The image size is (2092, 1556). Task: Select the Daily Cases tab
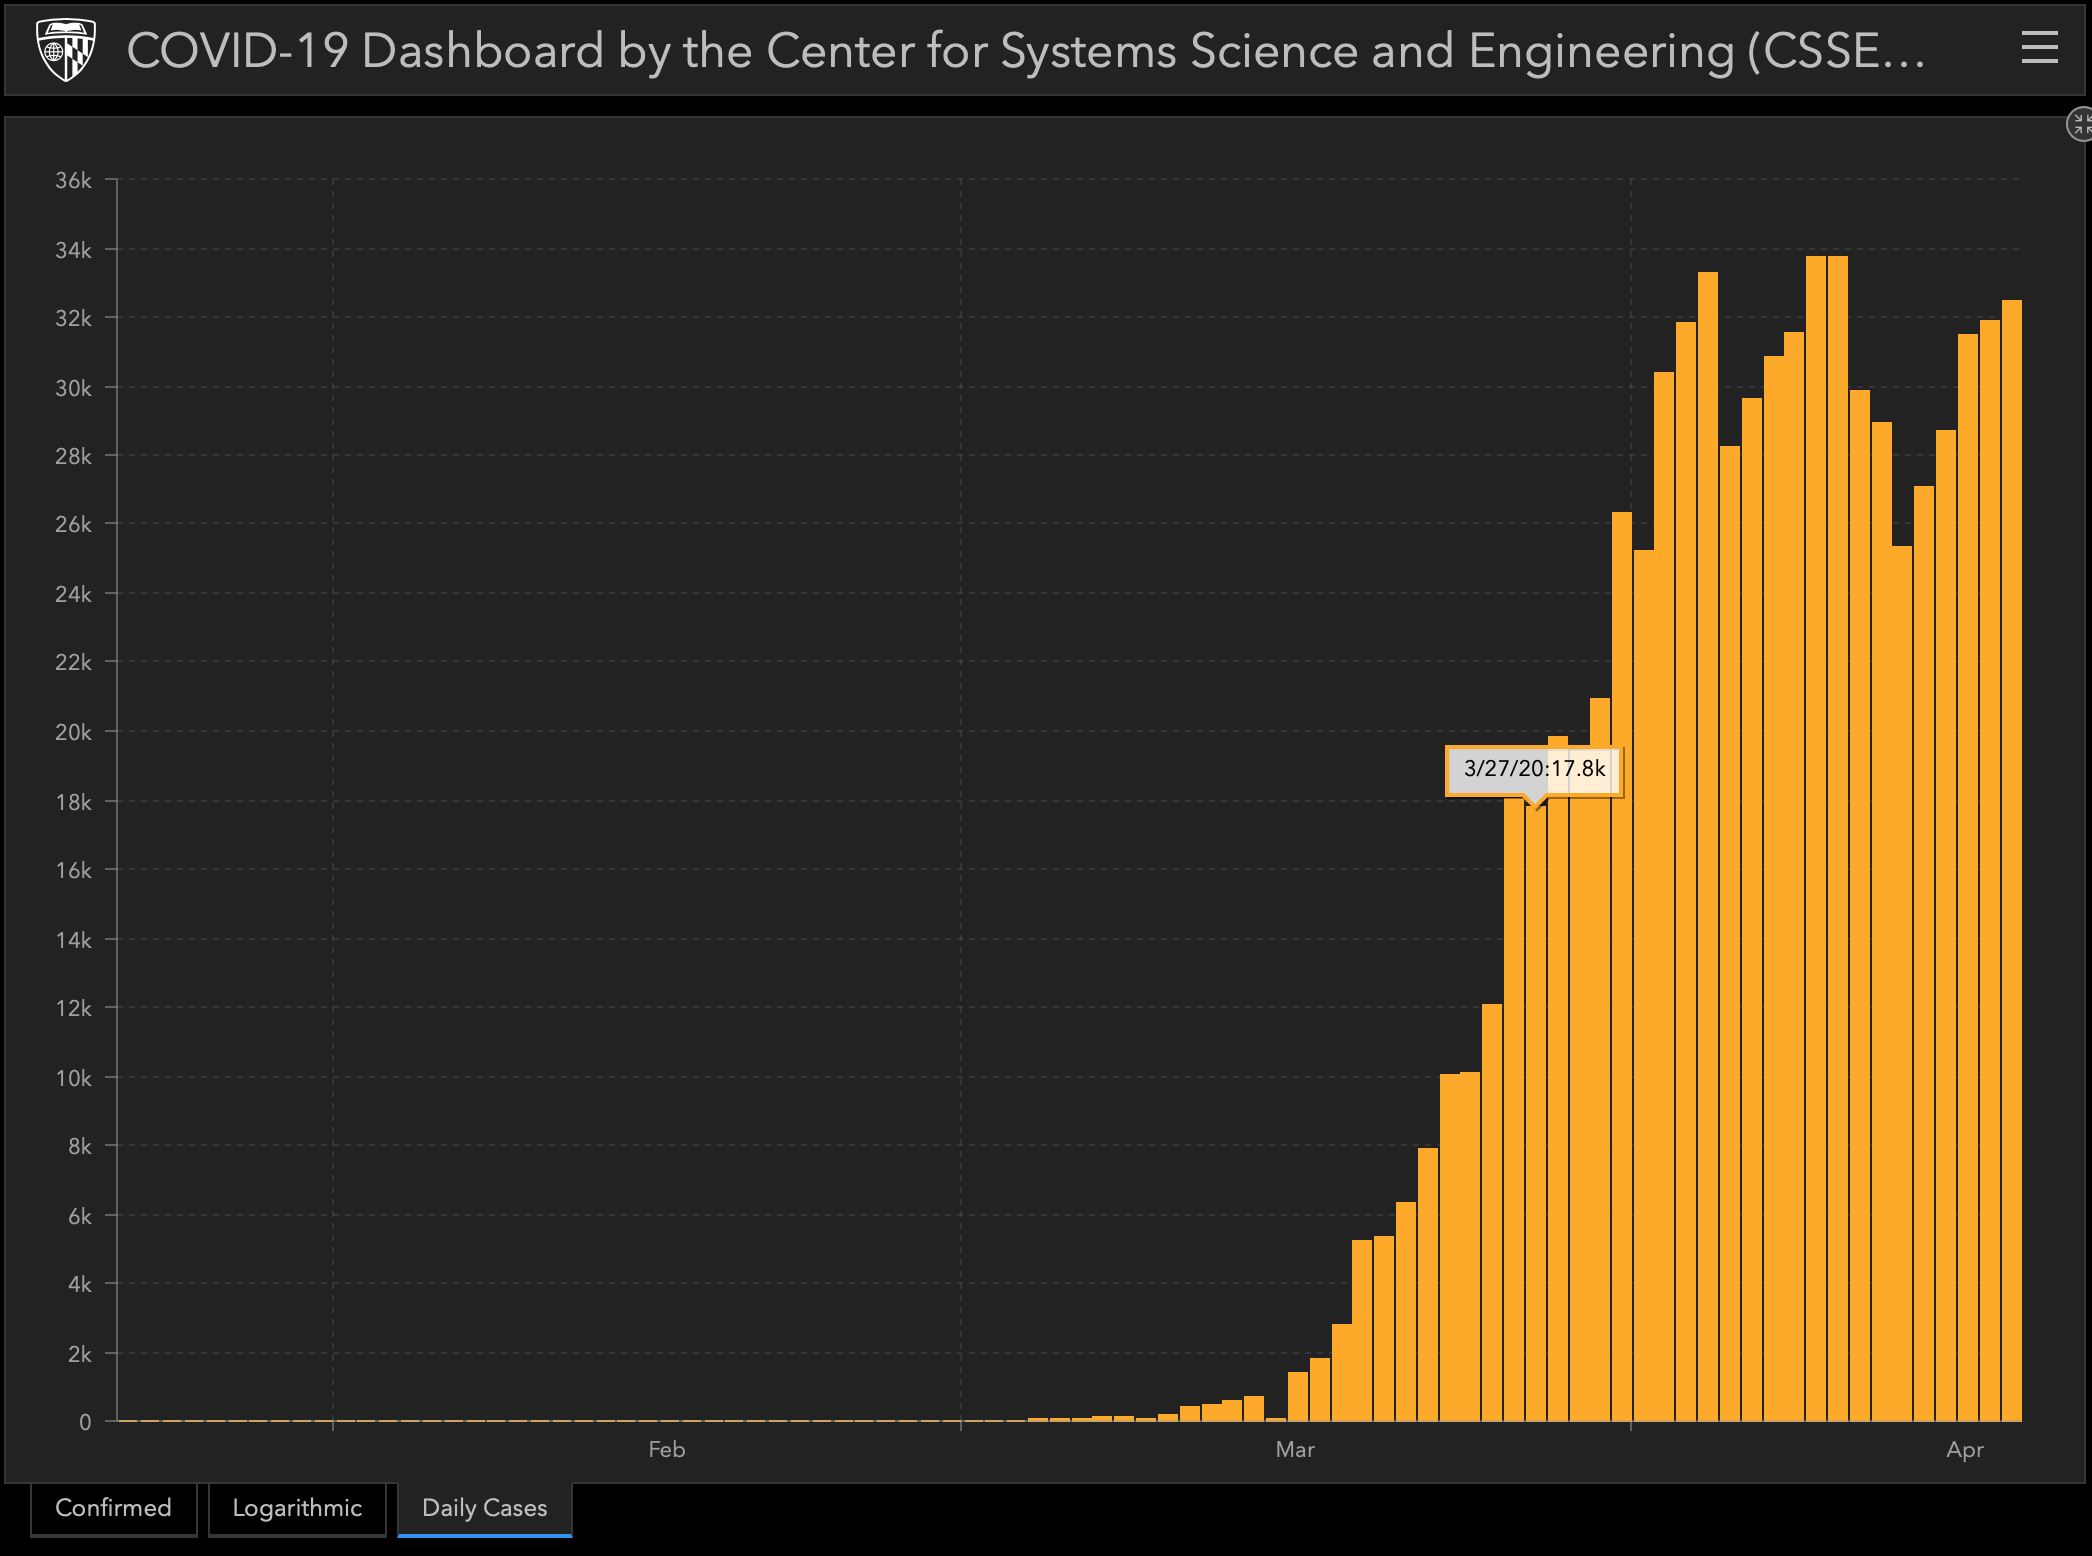[x=485, y=1508]
